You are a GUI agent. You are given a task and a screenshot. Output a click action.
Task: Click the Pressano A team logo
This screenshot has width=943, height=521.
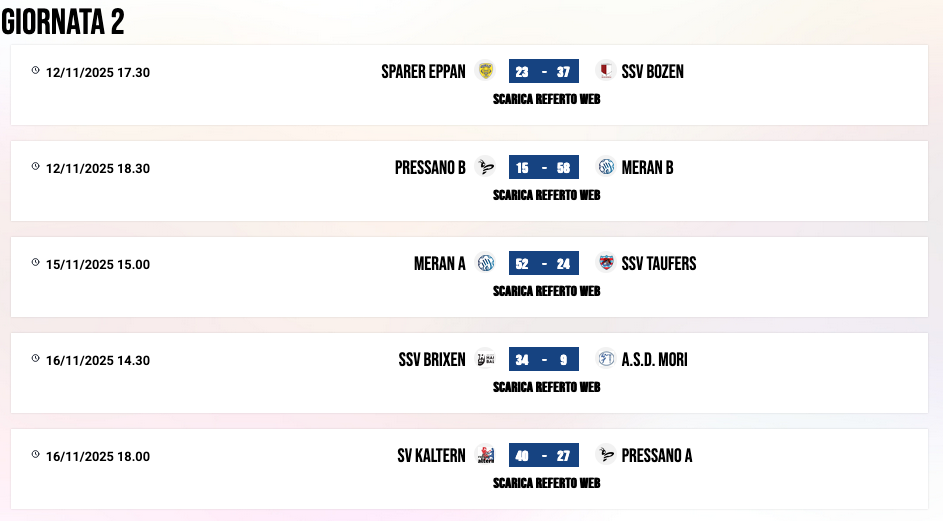pyautogui.click(x=605, y=455)
